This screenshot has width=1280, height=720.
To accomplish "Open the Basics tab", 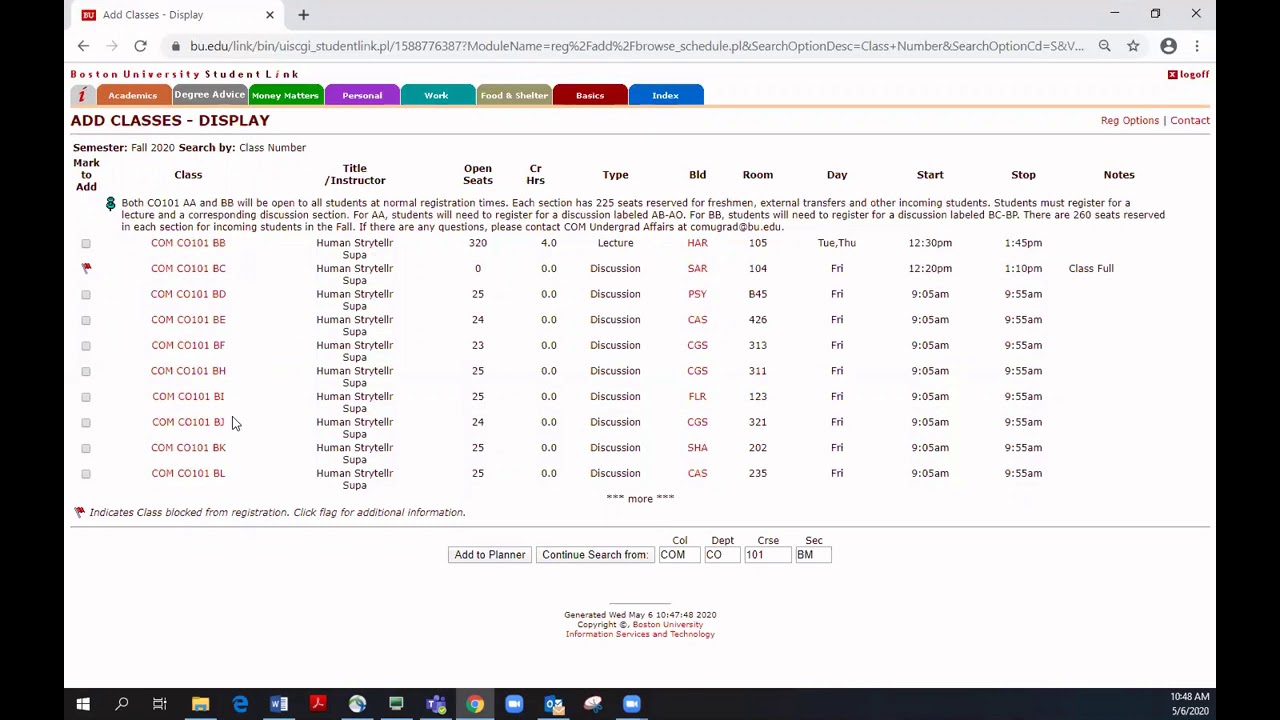I will (x=590, y=96).
